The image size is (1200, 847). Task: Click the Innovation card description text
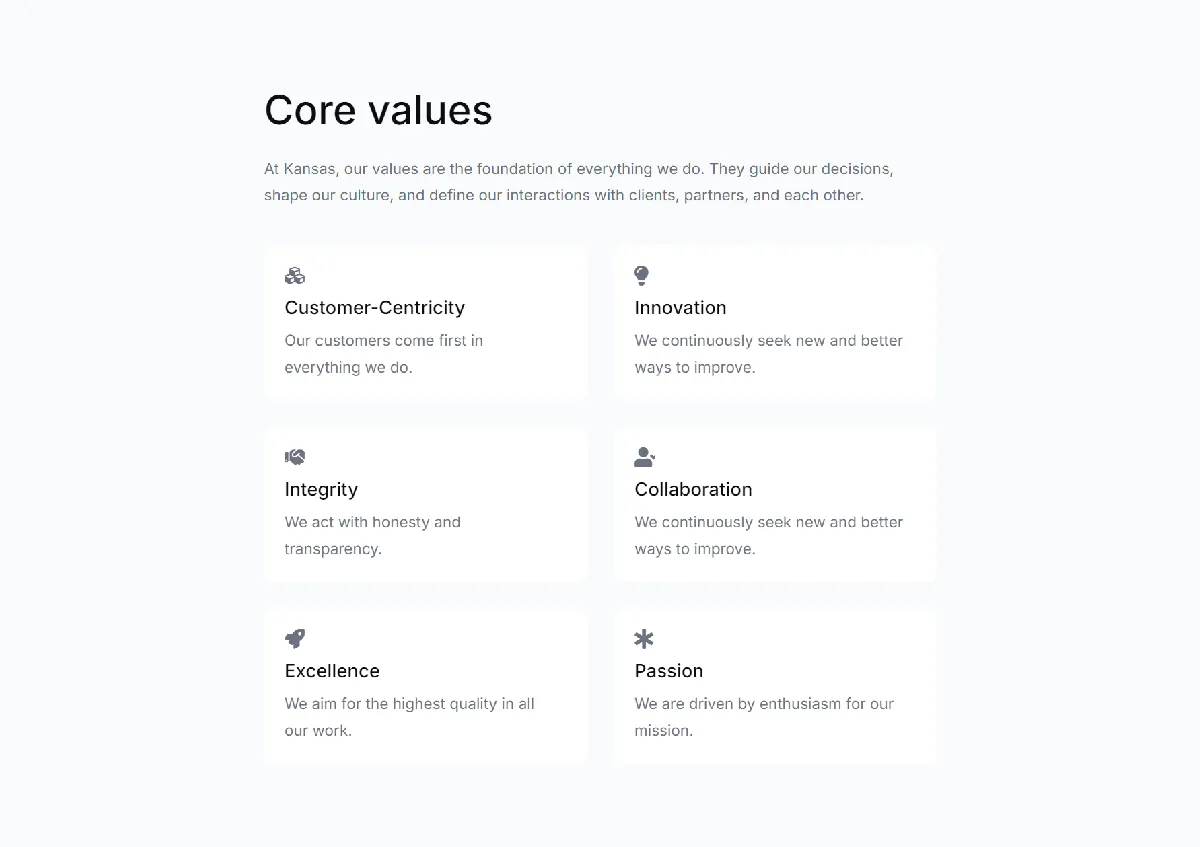(769, 354)
